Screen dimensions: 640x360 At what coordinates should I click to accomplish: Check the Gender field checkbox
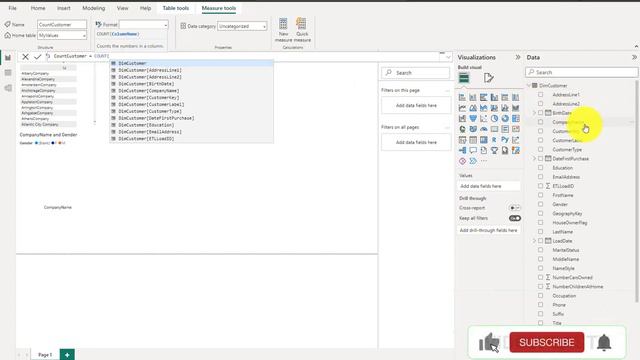point(540,204)
